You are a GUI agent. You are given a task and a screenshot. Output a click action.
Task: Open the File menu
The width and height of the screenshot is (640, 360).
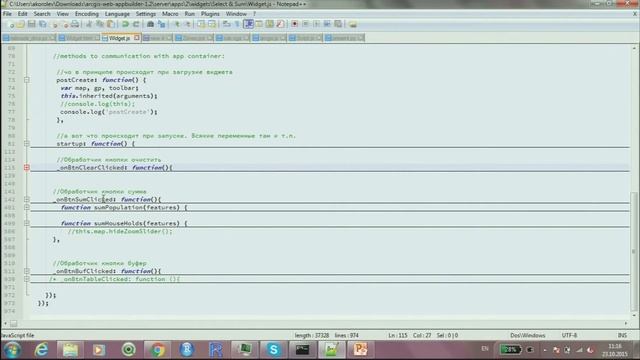point(7,14)
